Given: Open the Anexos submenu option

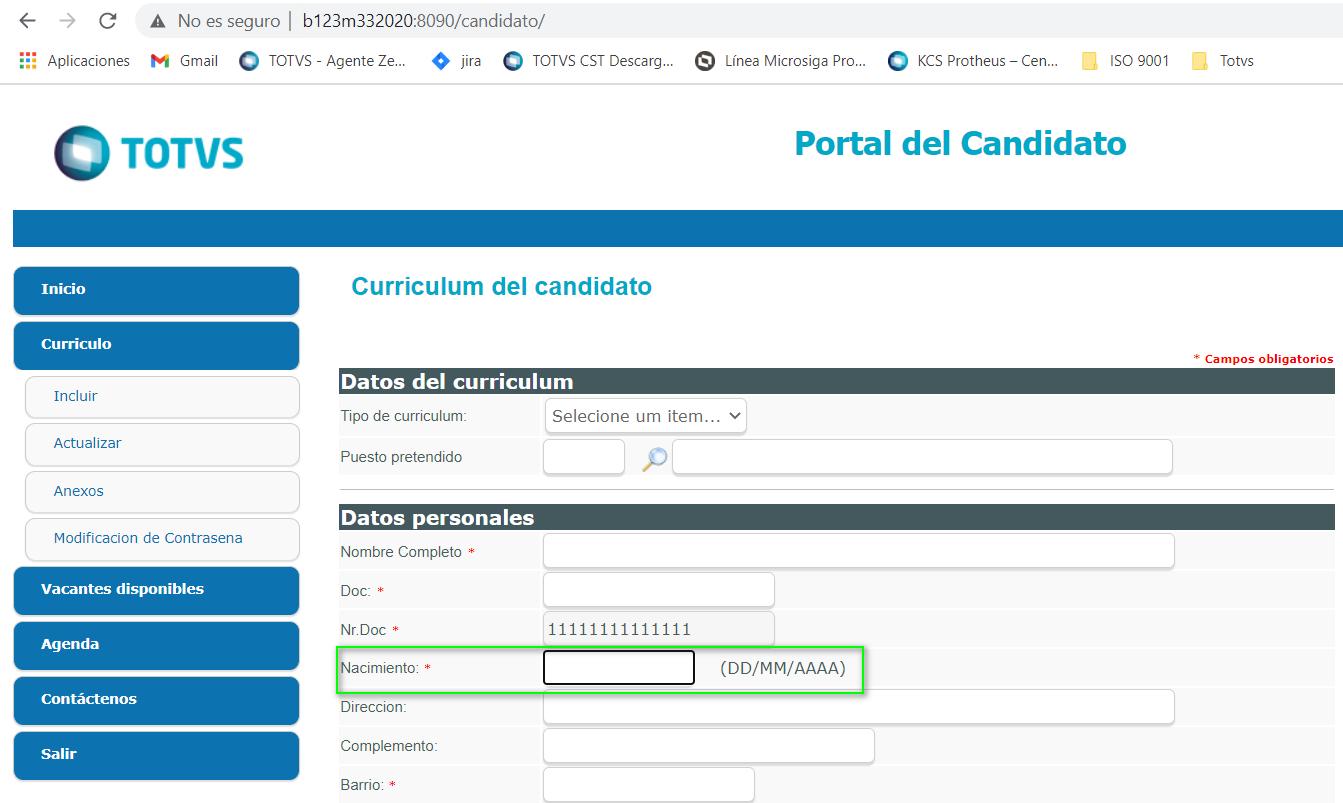Looking at the screenshot, I should point(162,492).
